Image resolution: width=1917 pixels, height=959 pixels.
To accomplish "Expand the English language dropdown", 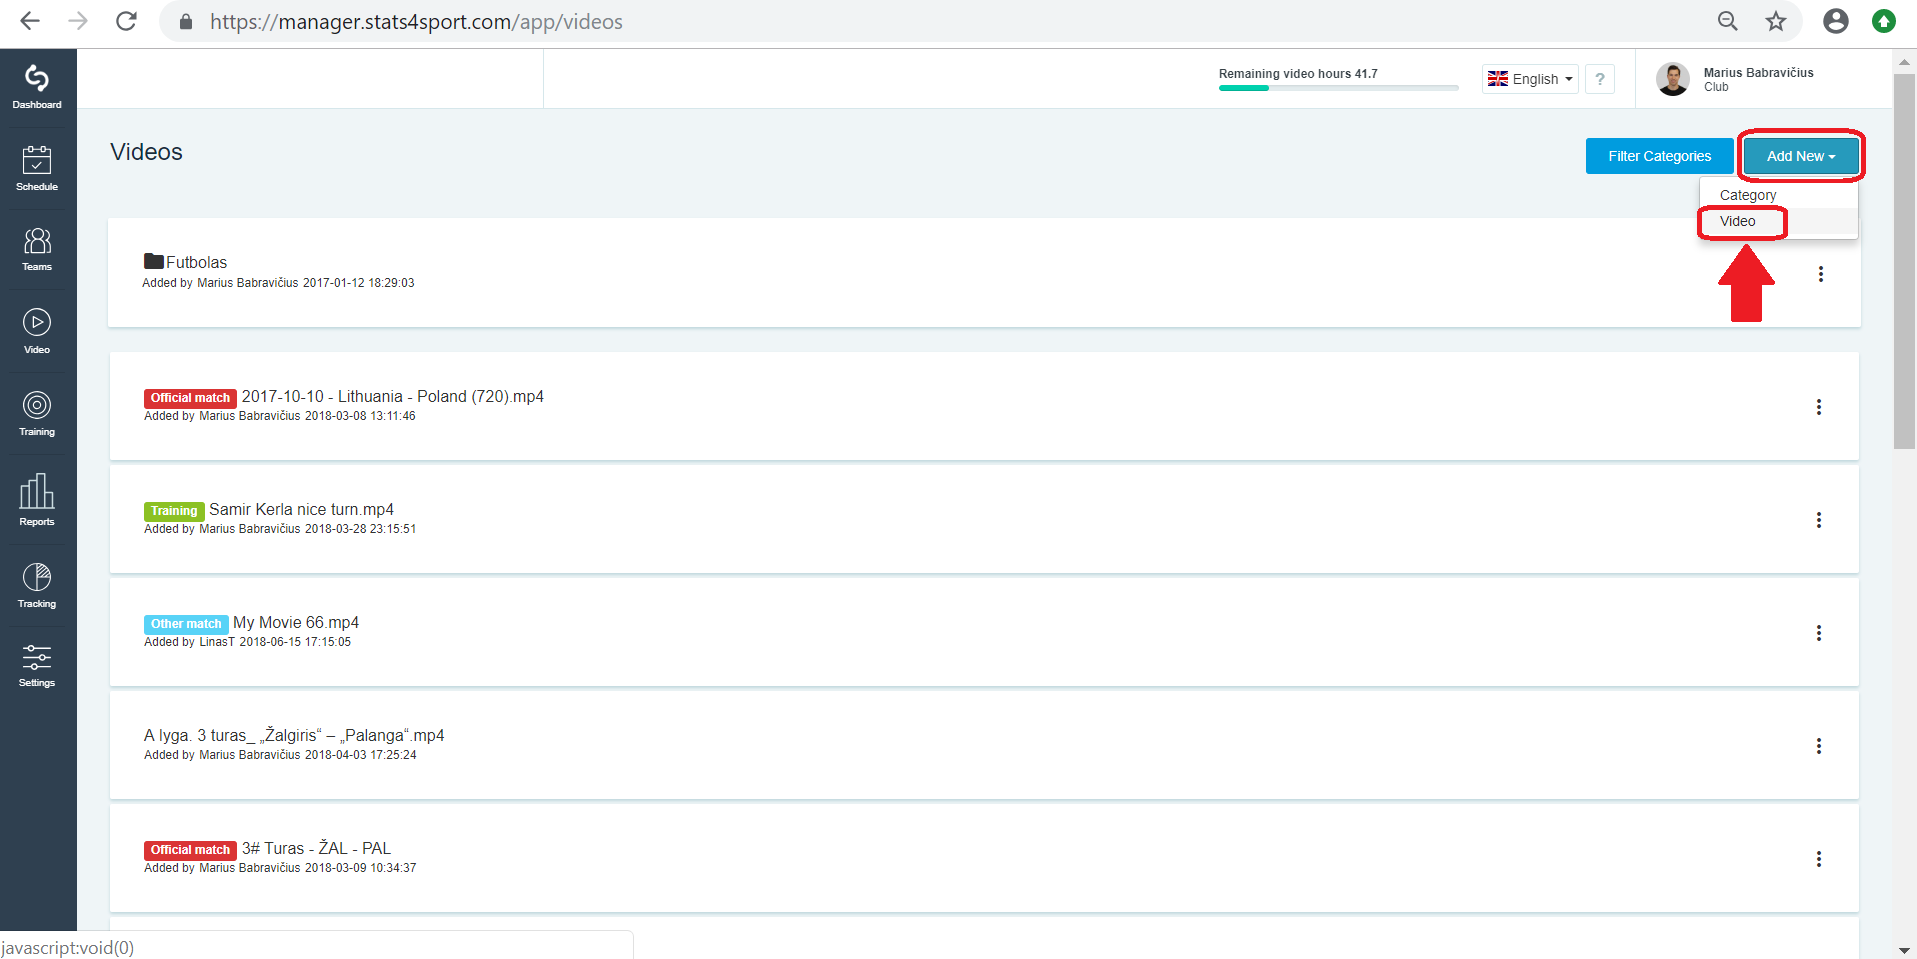I will point(1530,79).
